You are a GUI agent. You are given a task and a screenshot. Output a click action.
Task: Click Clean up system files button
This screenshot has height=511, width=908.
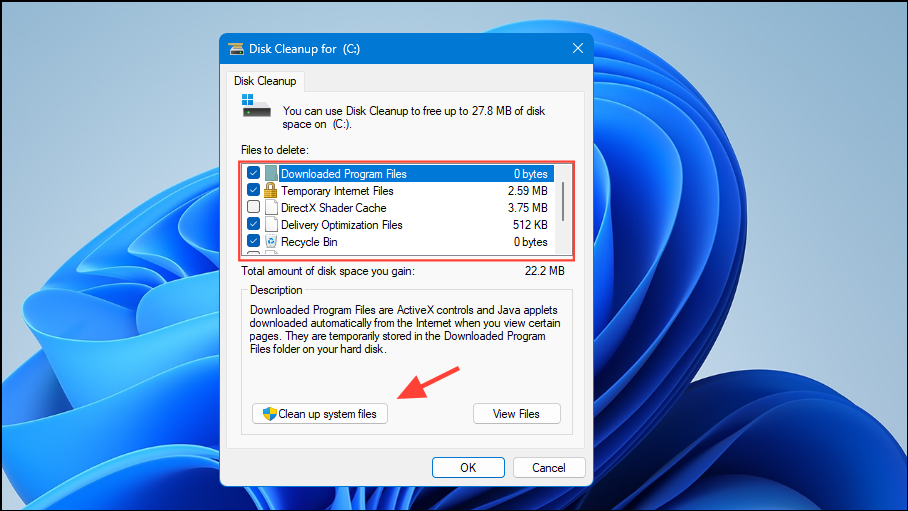320,414
